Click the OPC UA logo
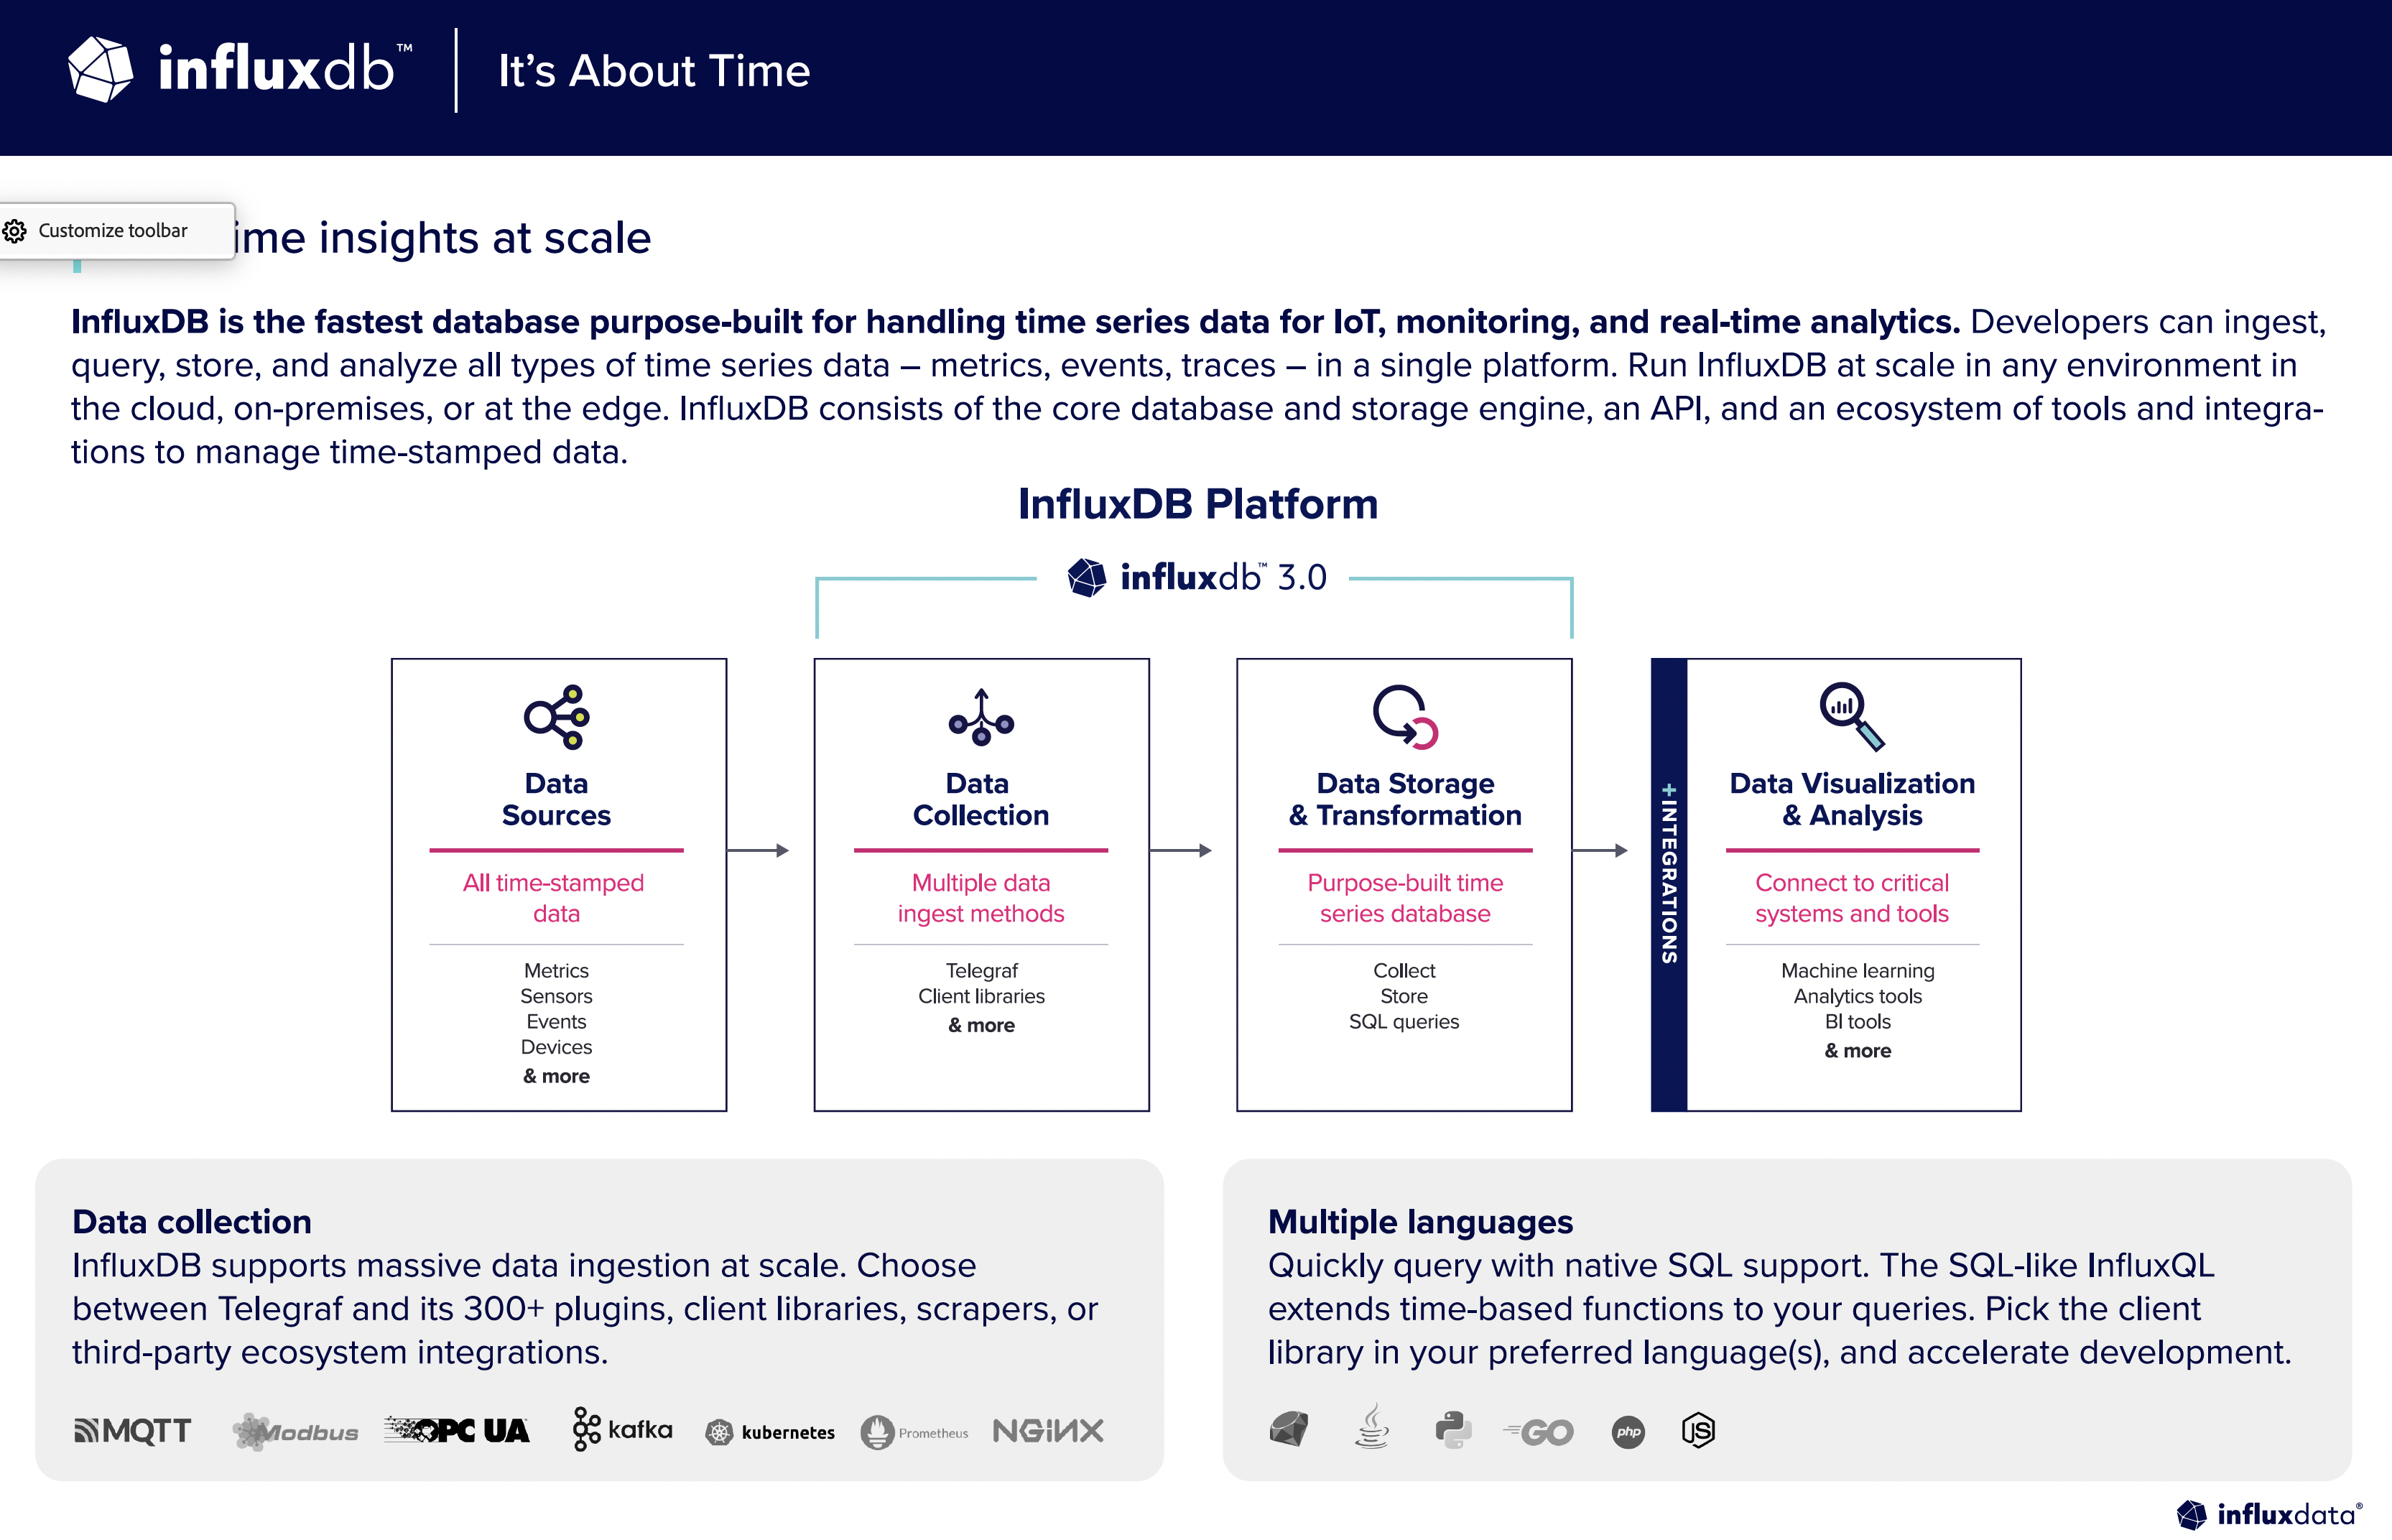The image size is (2392, 1540). (457, 1431)
